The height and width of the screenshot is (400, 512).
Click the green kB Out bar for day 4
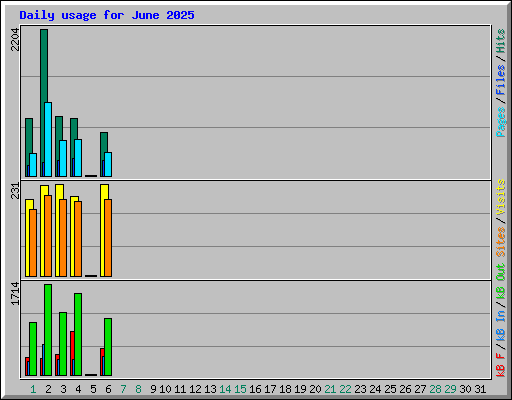78,334
